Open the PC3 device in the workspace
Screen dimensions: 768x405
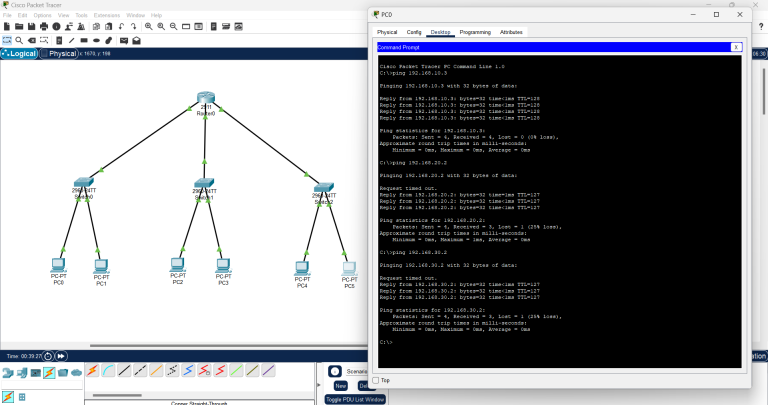(x=223, y=265)
